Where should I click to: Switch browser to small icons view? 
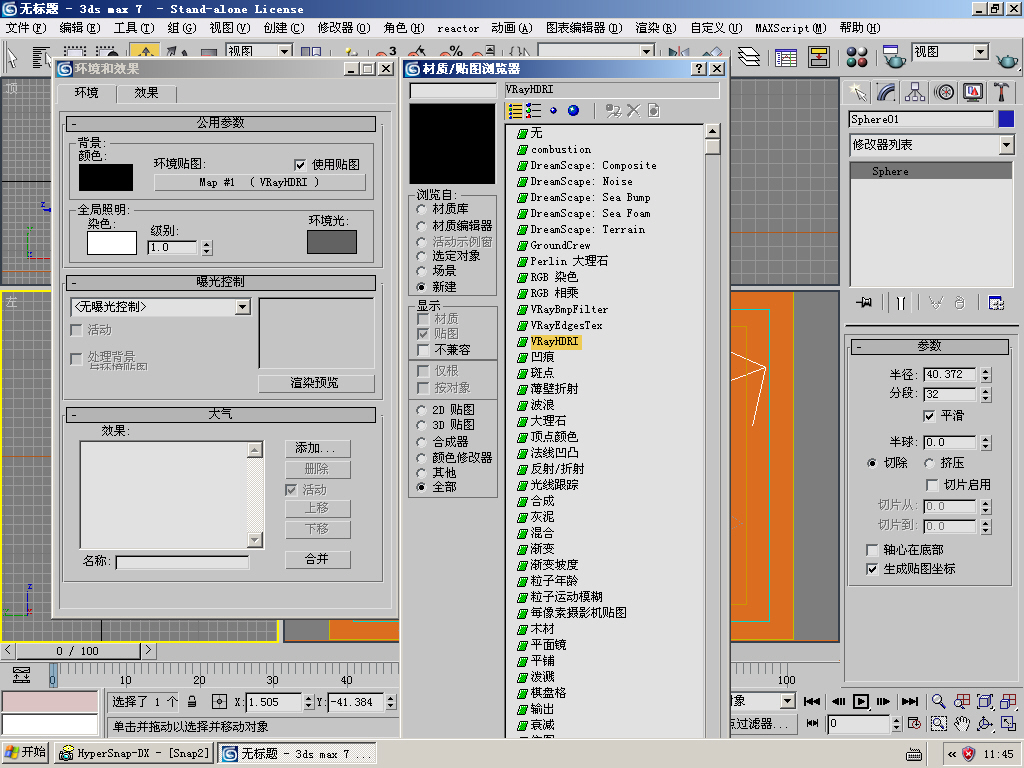point(553,111)
